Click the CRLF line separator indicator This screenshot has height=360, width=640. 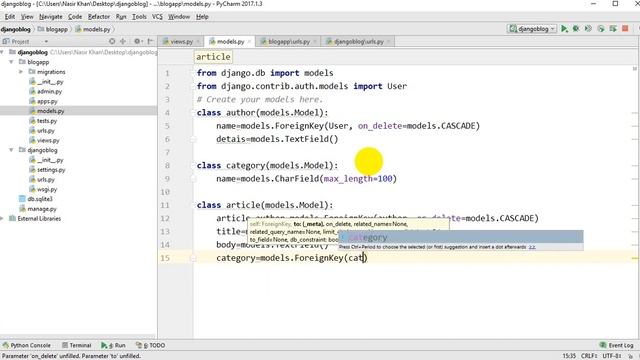tap(589, 356)
